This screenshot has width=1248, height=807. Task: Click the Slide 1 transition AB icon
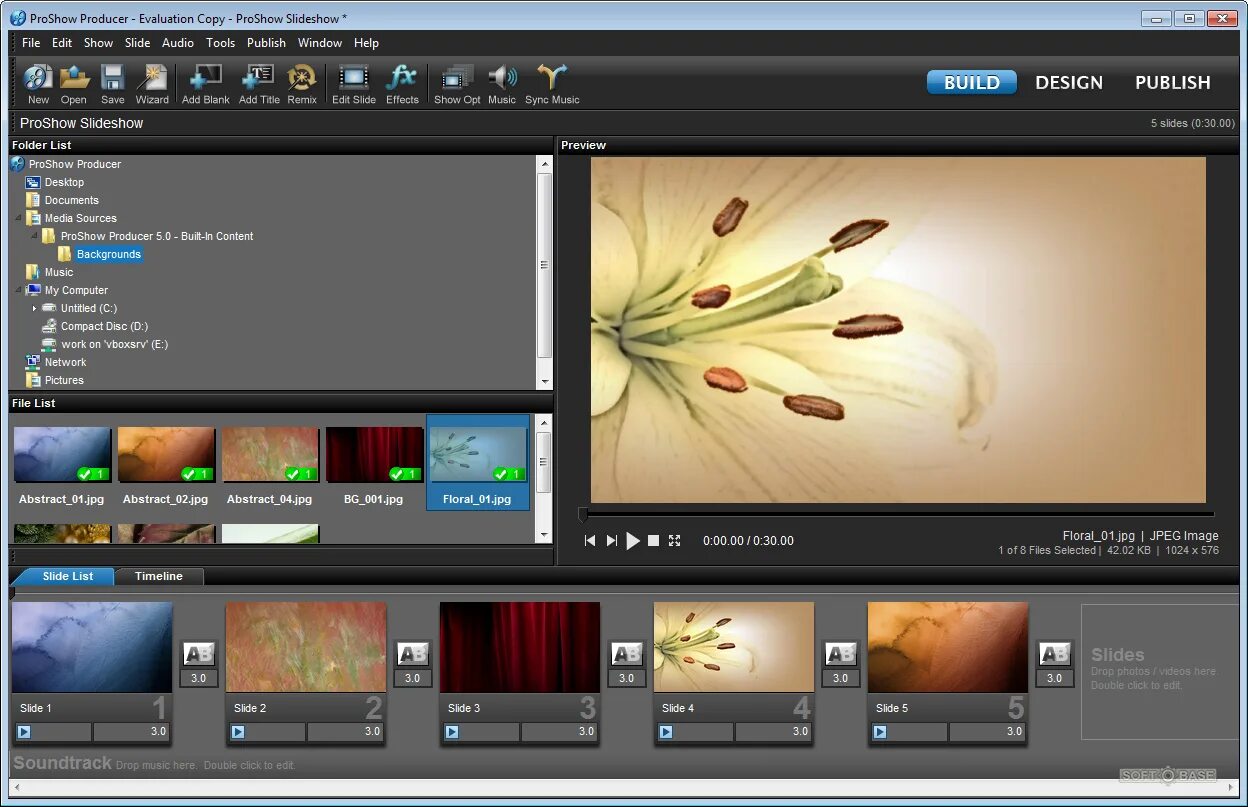[x=199, y=653]
